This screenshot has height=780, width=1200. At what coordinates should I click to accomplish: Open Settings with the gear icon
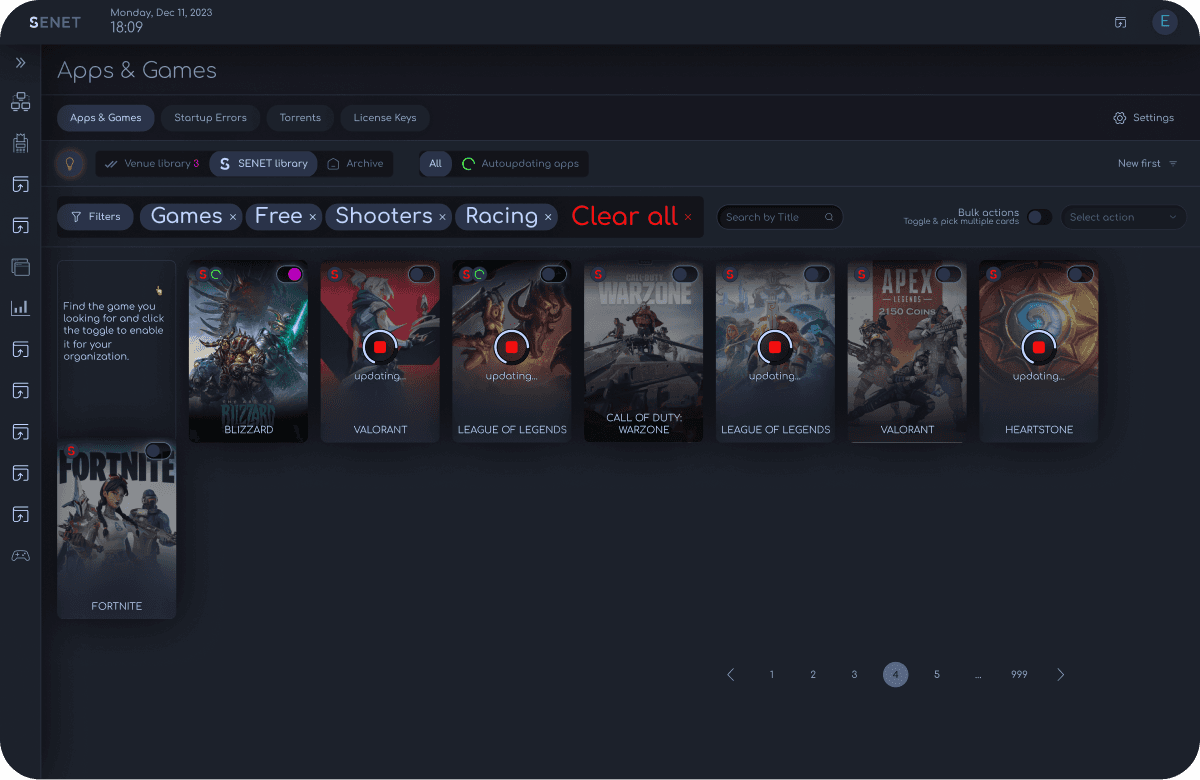click(x=1143, y=118)
